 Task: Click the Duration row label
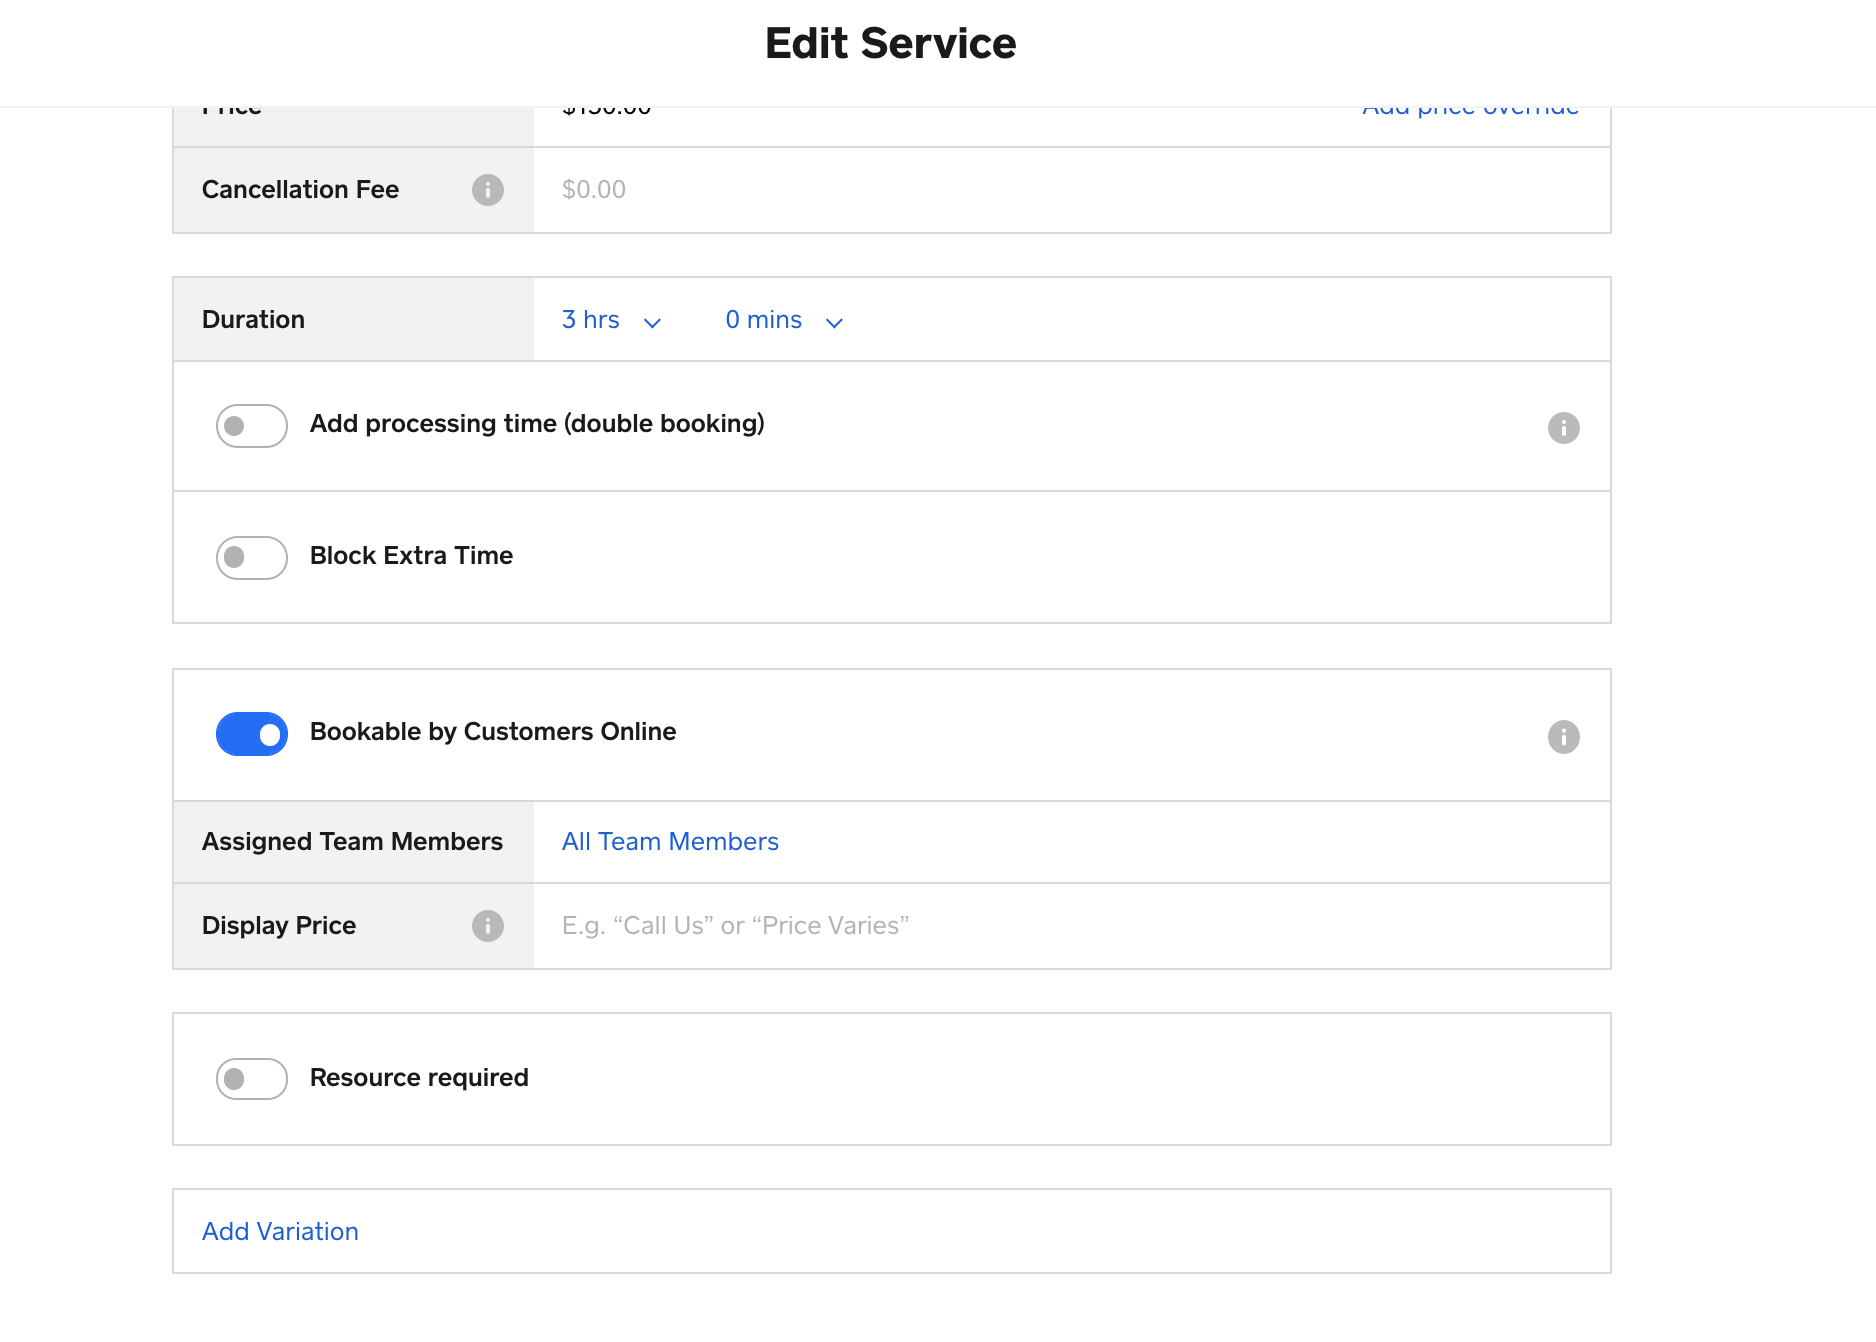pos(253,320)
